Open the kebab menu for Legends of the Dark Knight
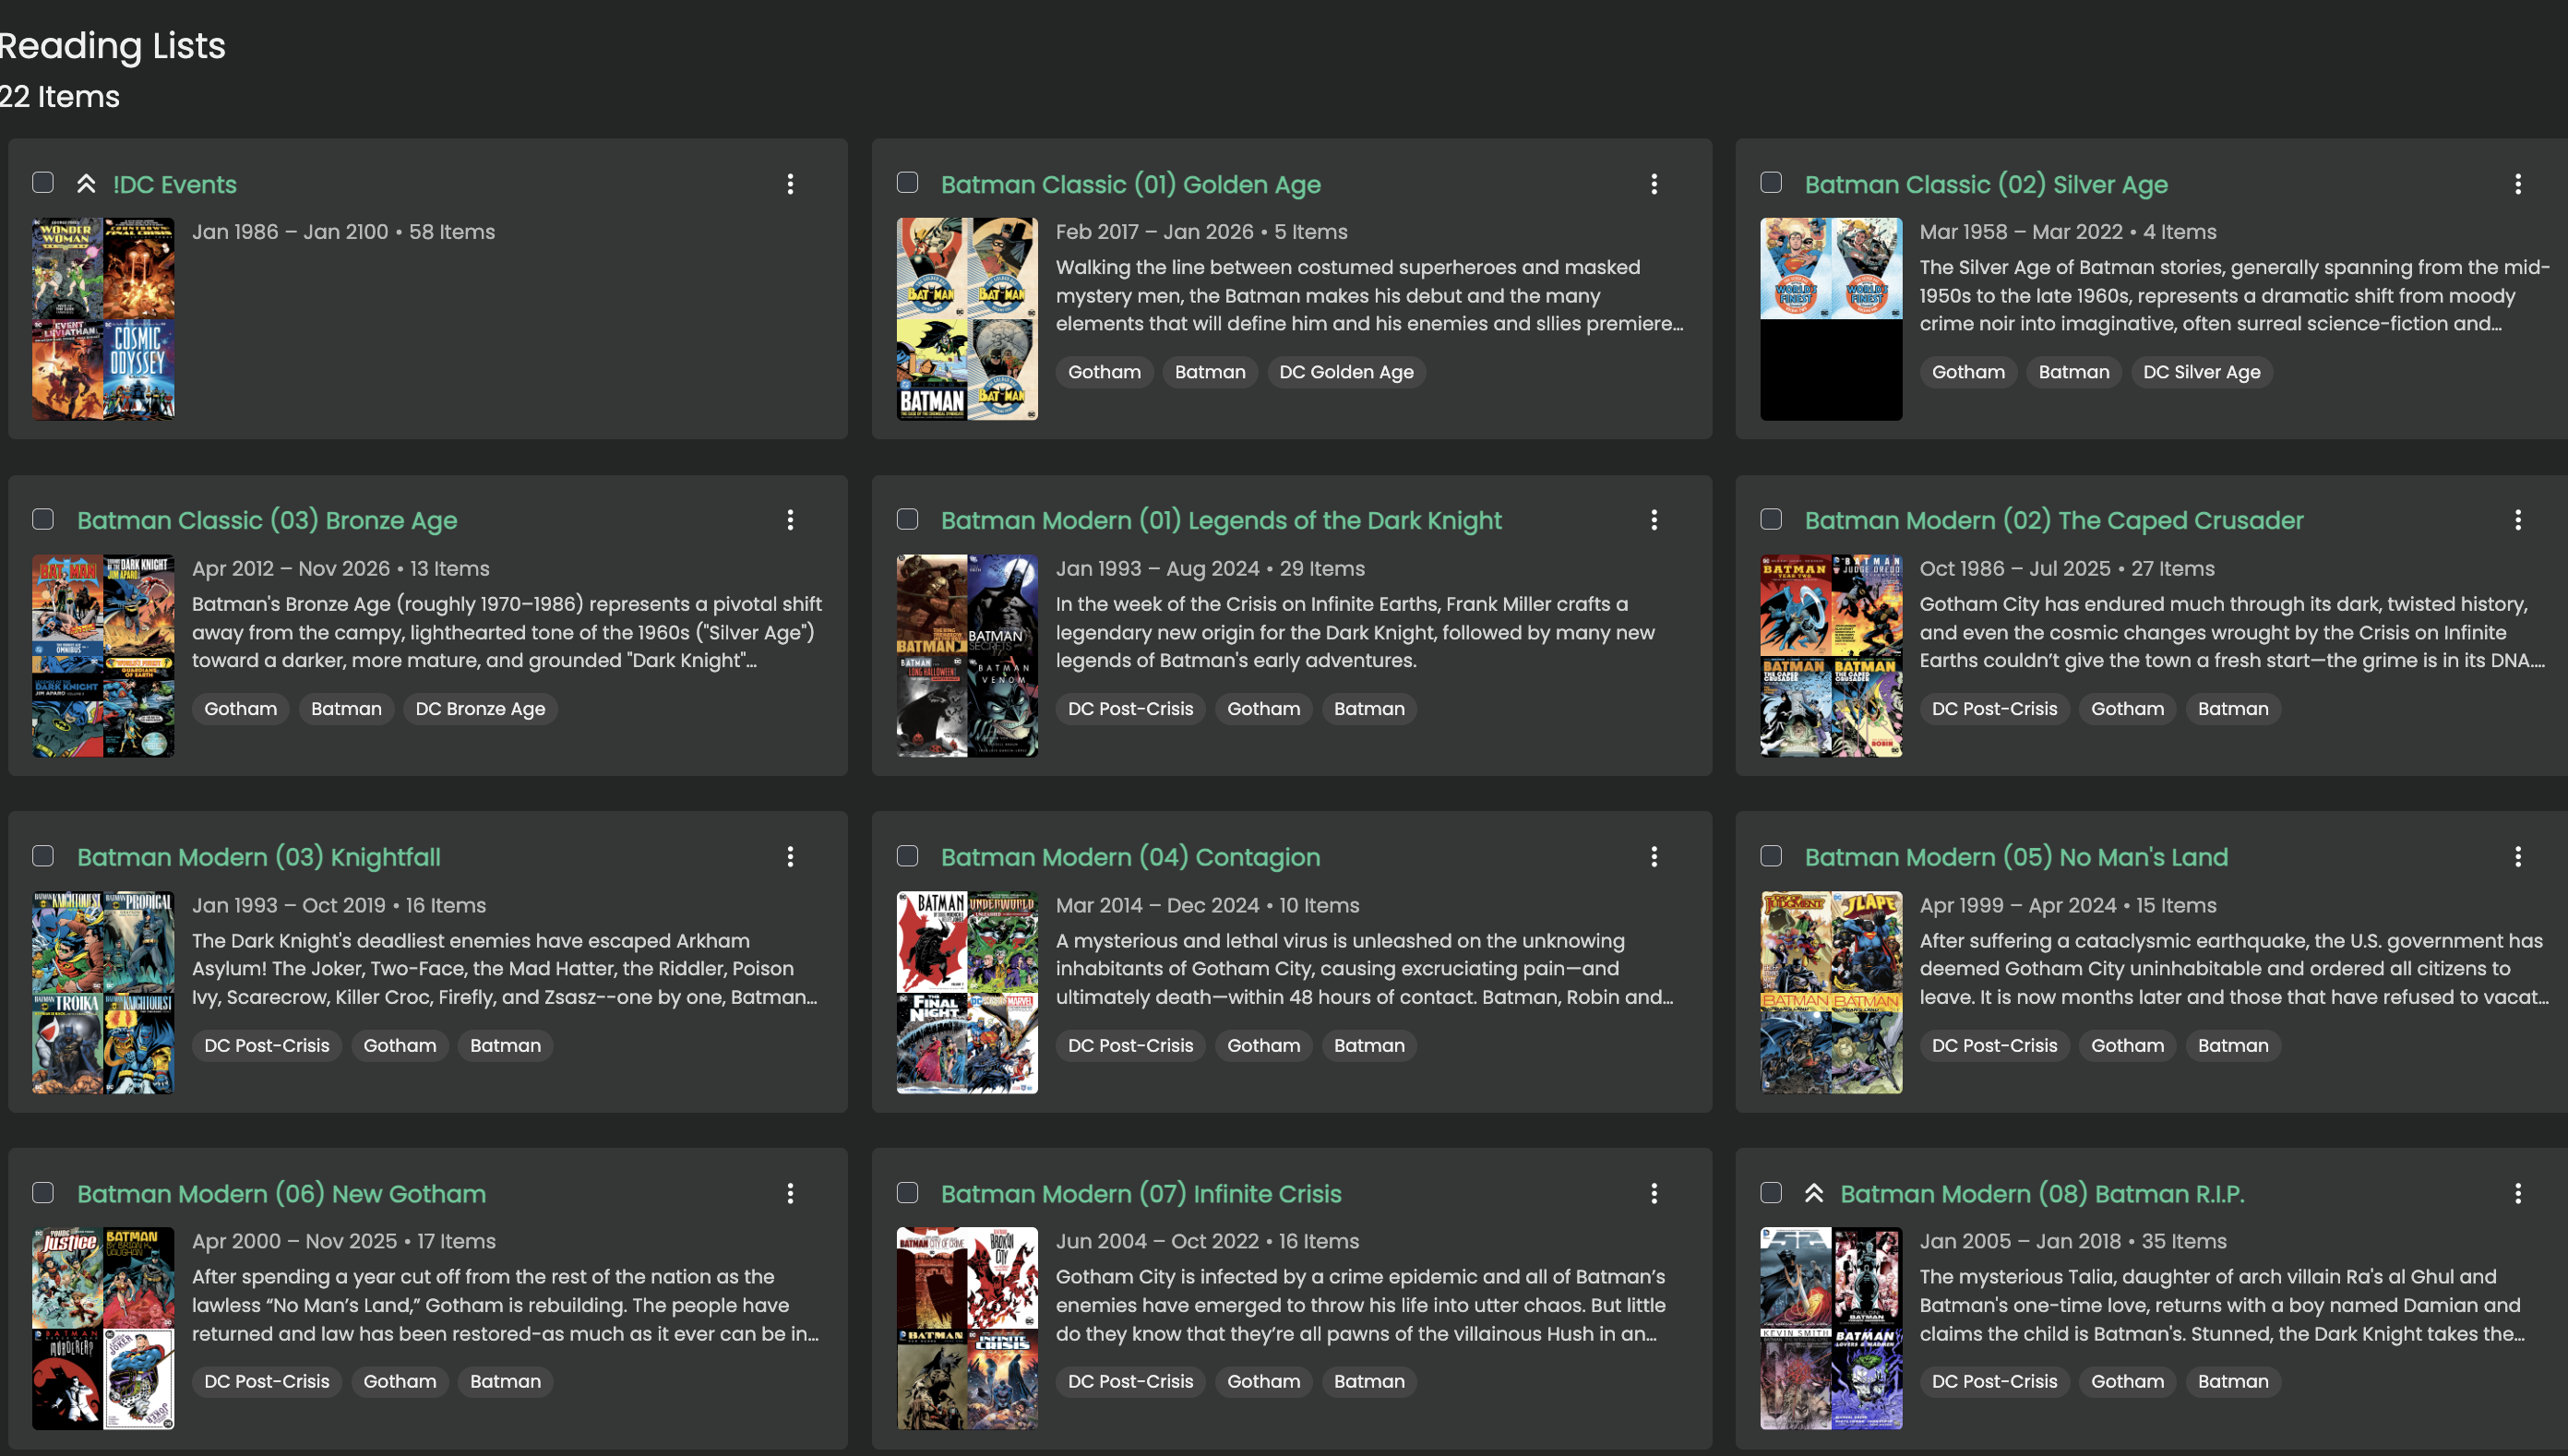The height and width of the screenshot is (1456, 2568). tap(1654, 520)
